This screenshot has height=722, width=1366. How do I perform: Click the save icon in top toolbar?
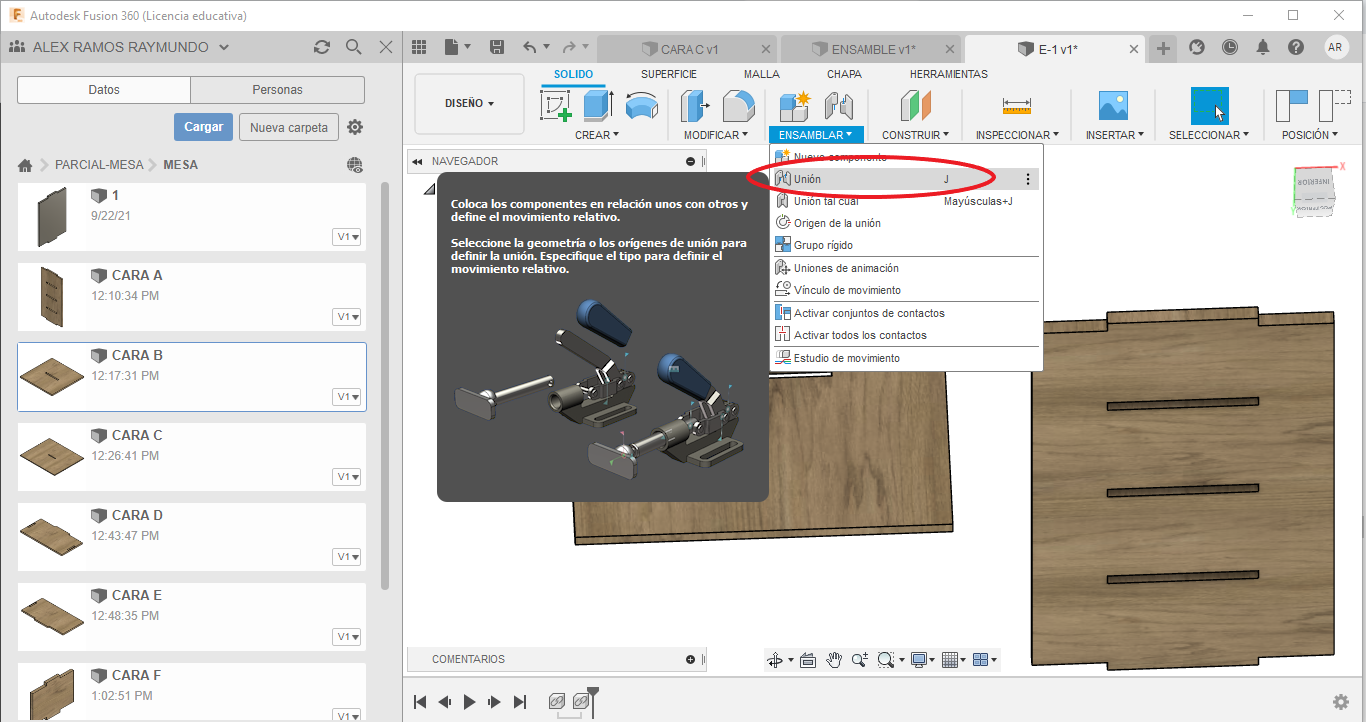click(x=497, y=47)
